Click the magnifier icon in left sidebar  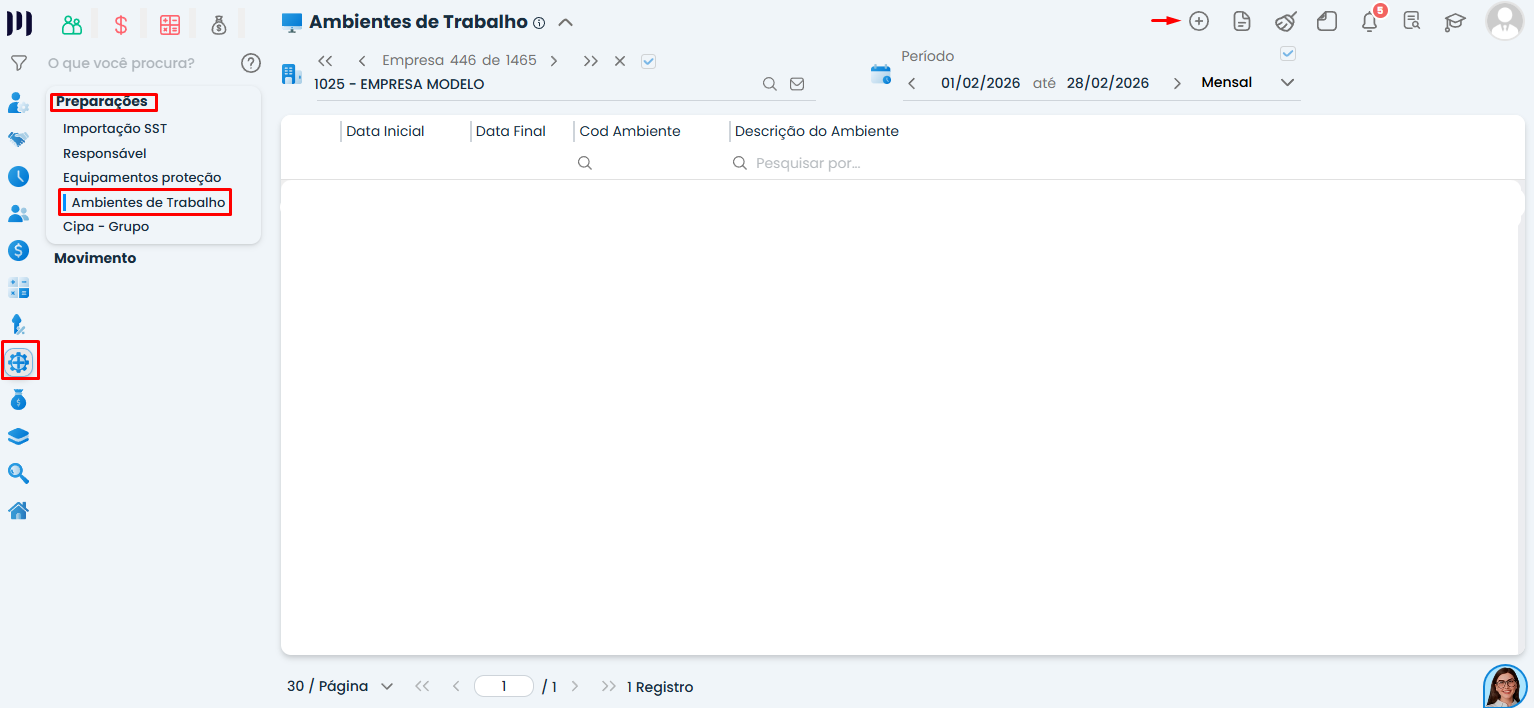point(18,473)
